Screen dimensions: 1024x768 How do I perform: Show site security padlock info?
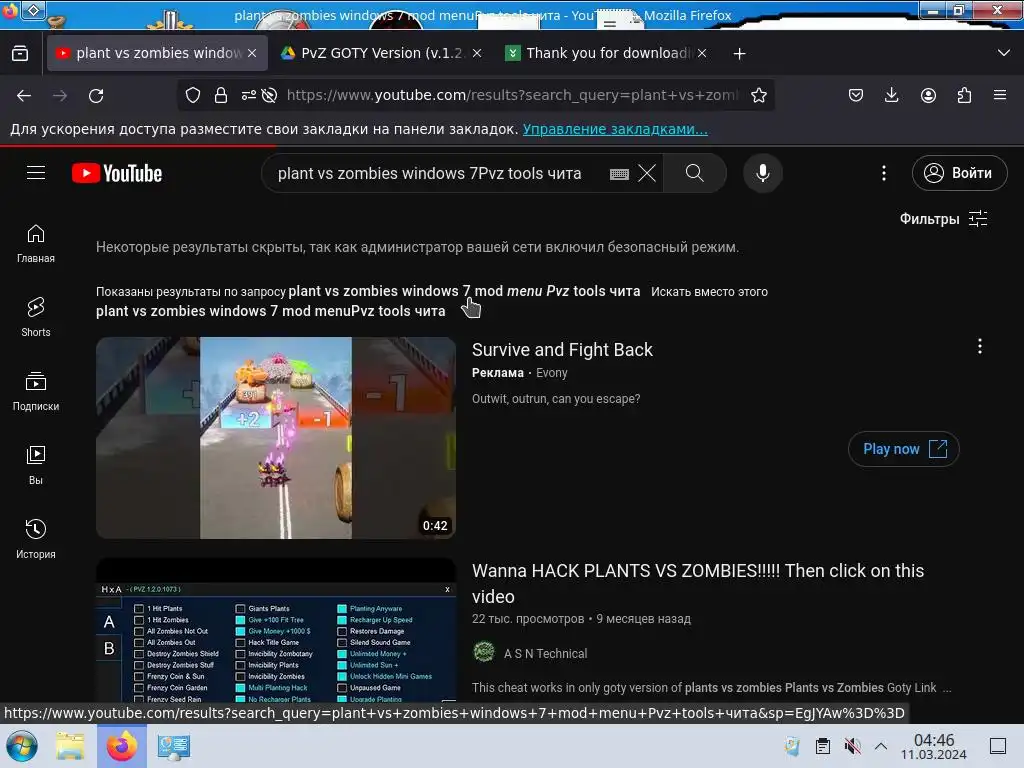221,95
